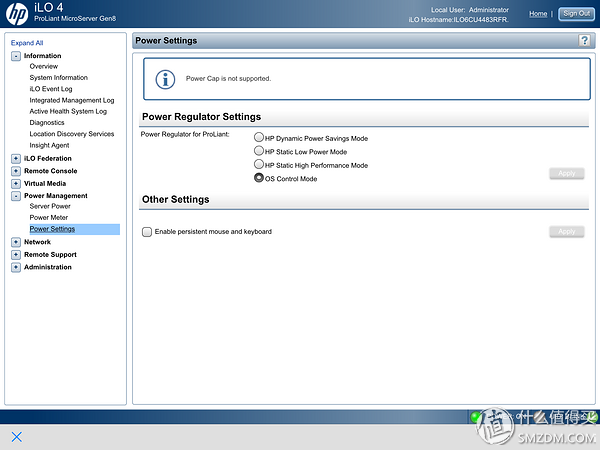Click the info icon in Power Cap notice
The height and width of the screenshot is (450, 600).
165,80
